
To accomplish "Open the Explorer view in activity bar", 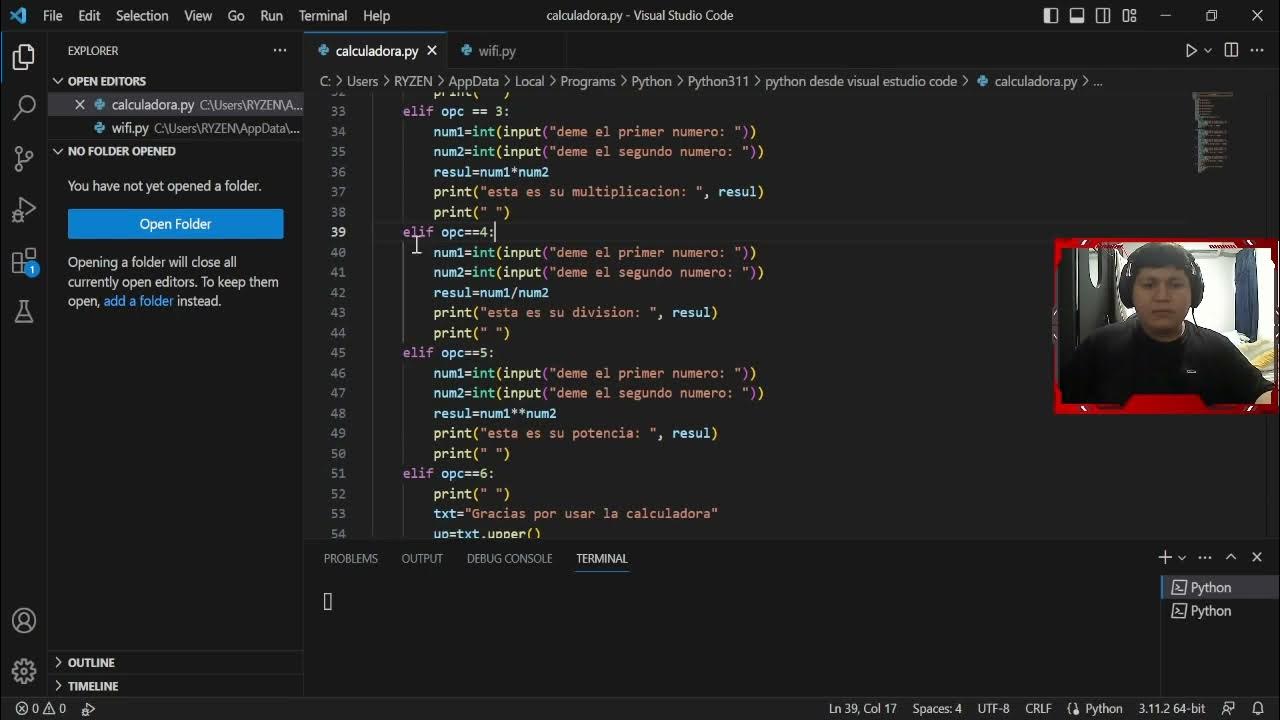I will (24, 57).
